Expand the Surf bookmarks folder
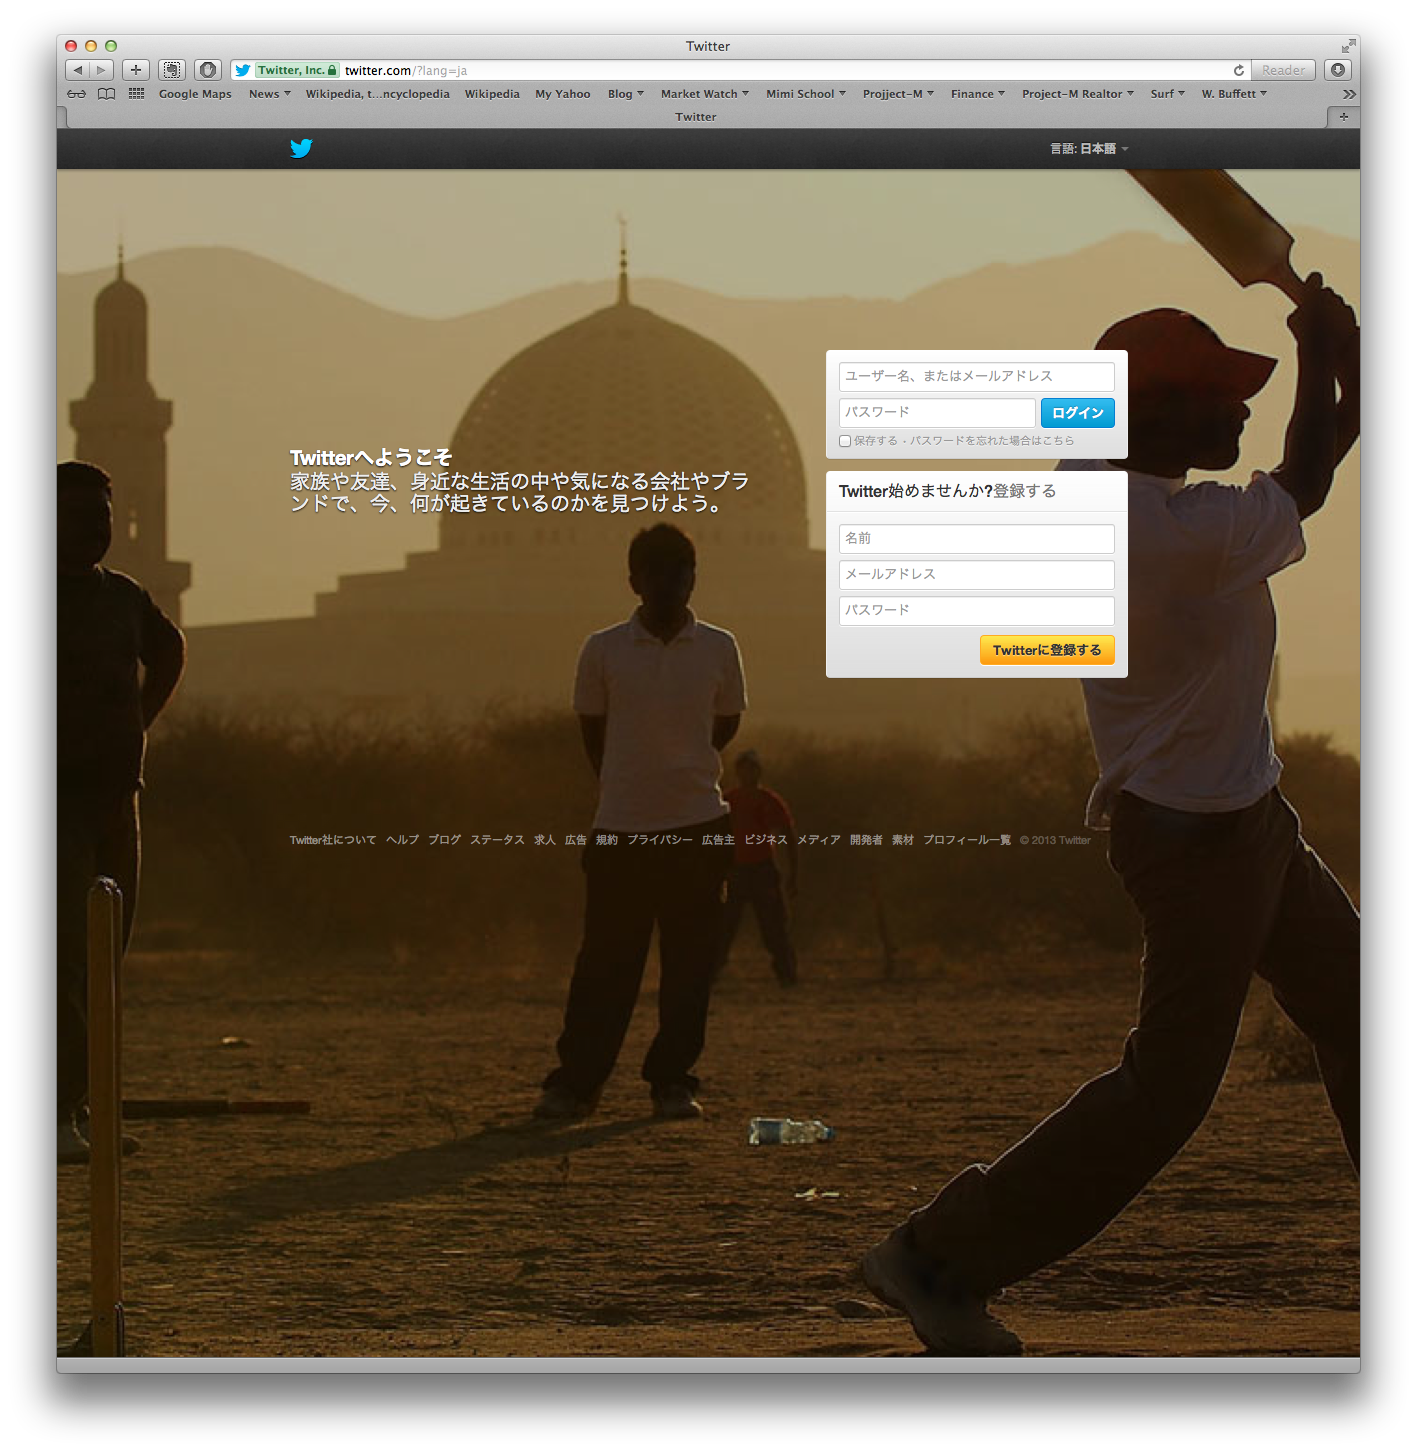The image size is (1417, 1452). [1168, 94]
